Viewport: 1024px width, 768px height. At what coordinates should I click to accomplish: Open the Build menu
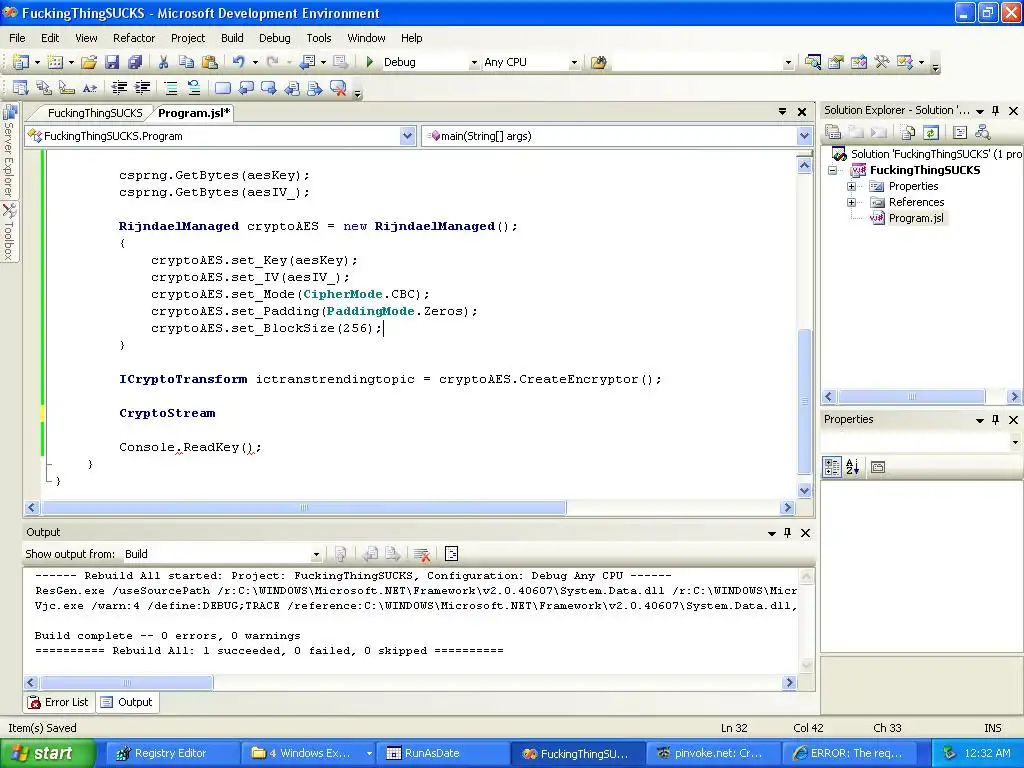232,38
